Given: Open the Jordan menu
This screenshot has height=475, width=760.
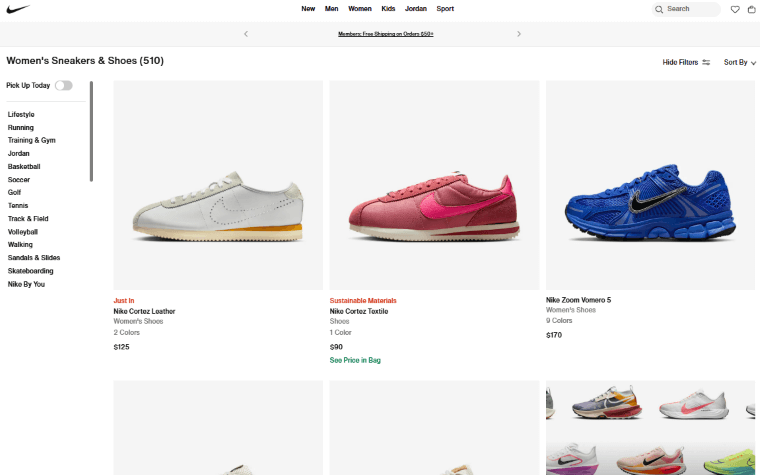Looking at the screenshot, I should (x=416, y=9).
